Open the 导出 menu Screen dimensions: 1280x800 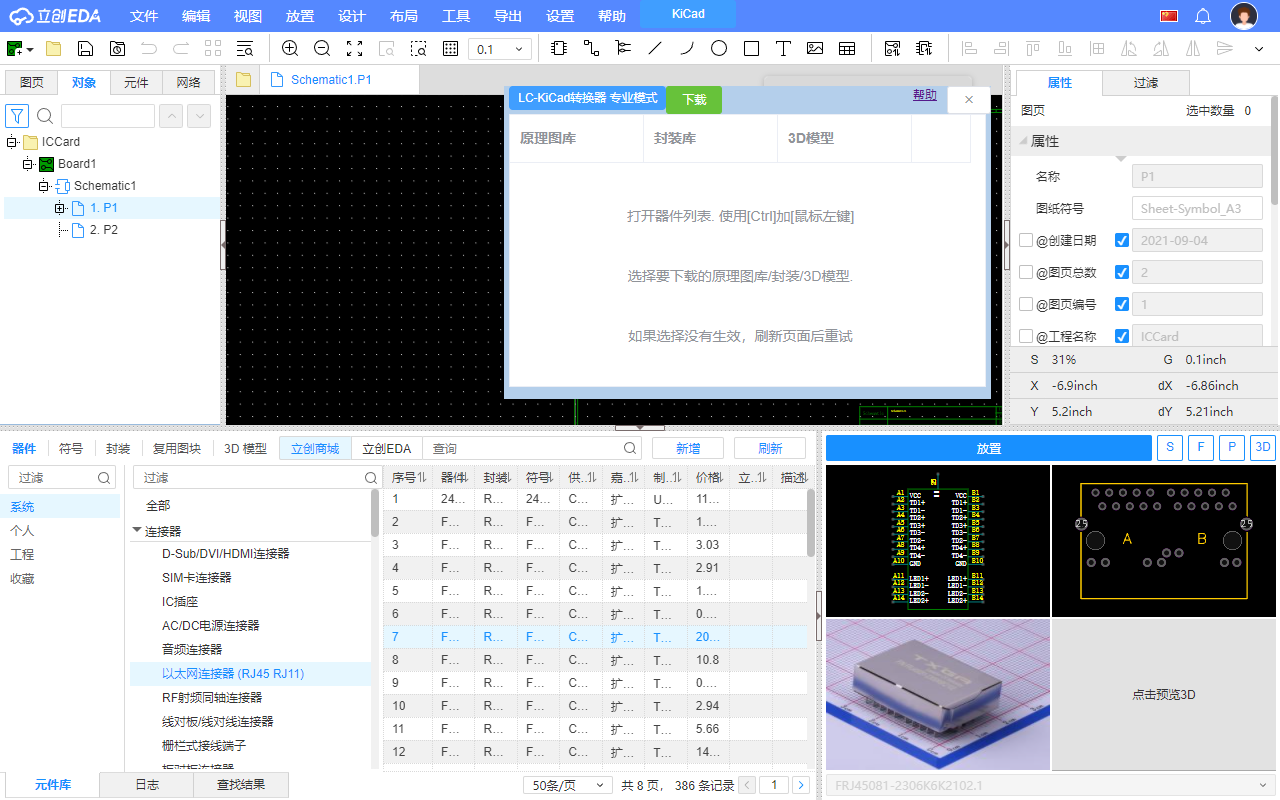pyautogui.click(x=508, y=16)
